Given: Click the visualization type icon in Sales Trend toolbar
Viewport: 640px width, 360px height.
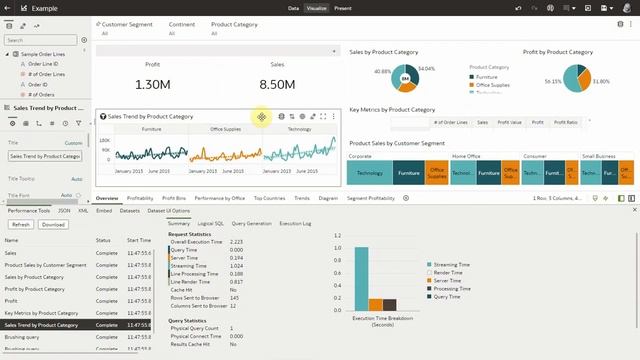Looking at the screenshot, I should pyautogui.click(x=281, y=116).
